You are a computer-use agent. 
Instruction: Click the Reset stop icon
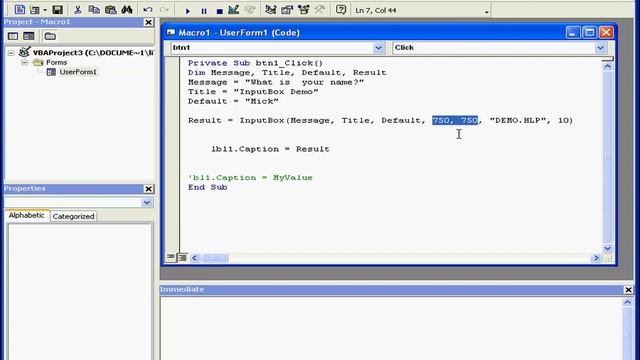[x=219, y=11]
